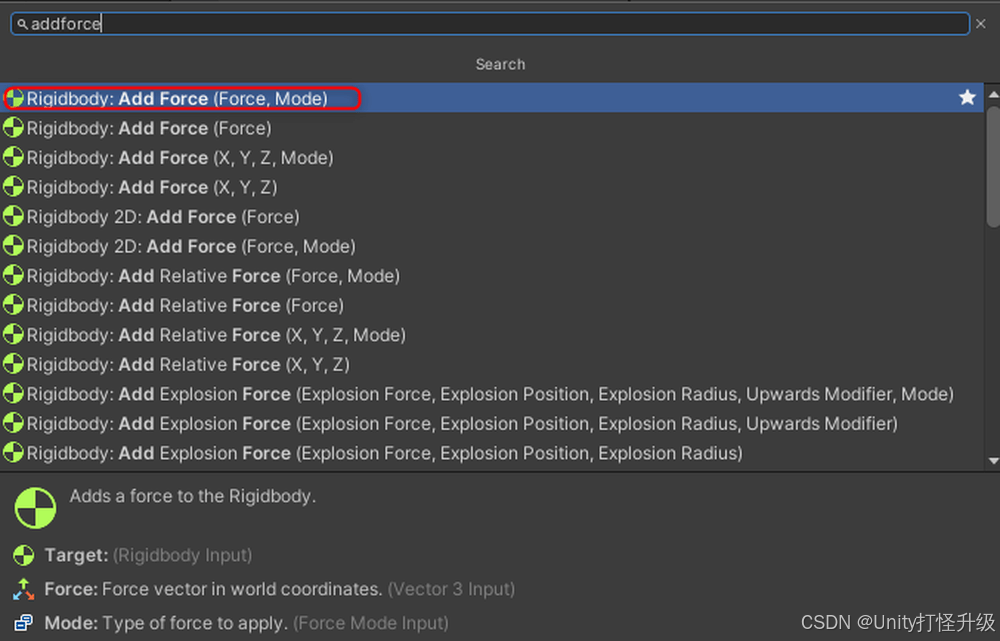Toggle favorite star on Add Force (Force, Mode)
Screen dimensions: 1000x641
[x=967, y=98]
